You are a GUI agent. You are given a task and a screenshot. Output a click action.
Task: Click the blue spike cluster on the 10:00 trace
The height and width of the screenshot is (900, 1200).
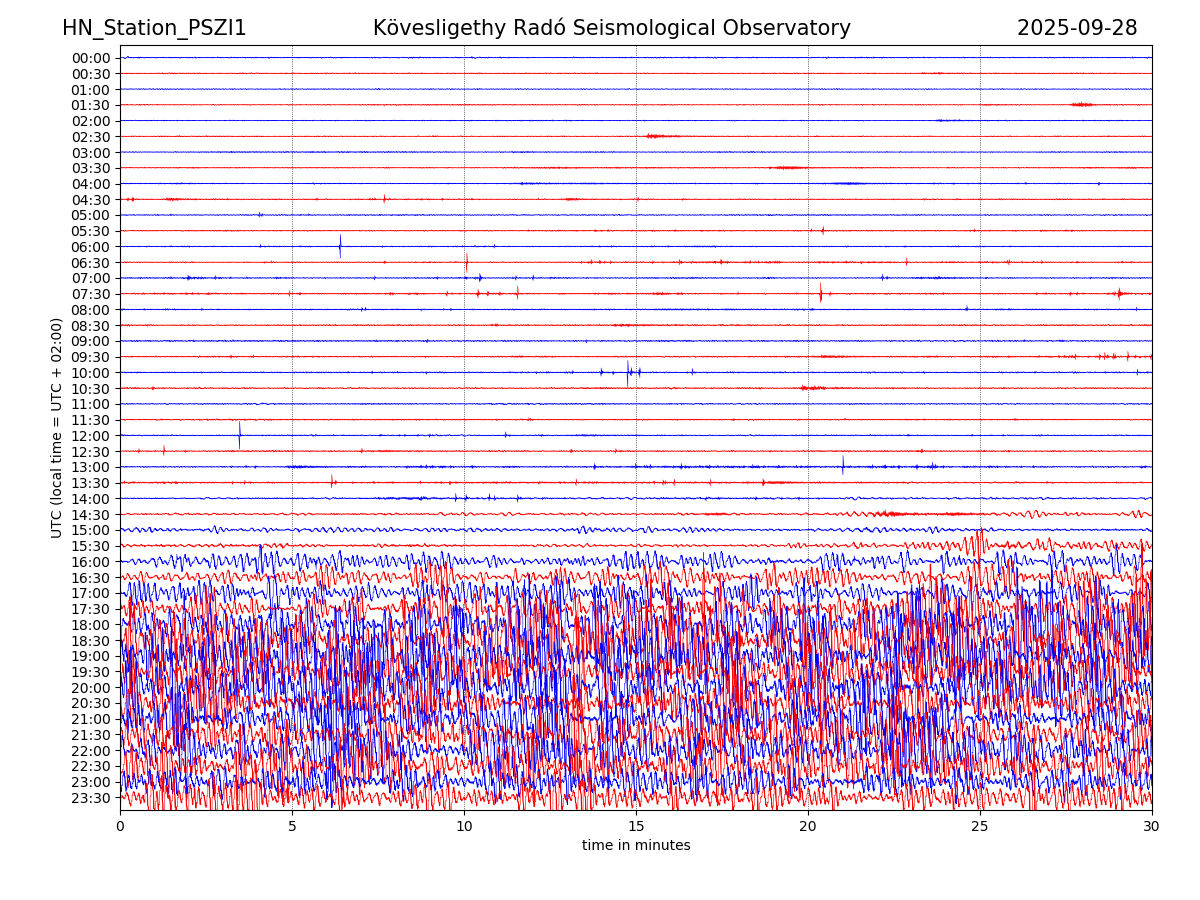coord(628,372)
